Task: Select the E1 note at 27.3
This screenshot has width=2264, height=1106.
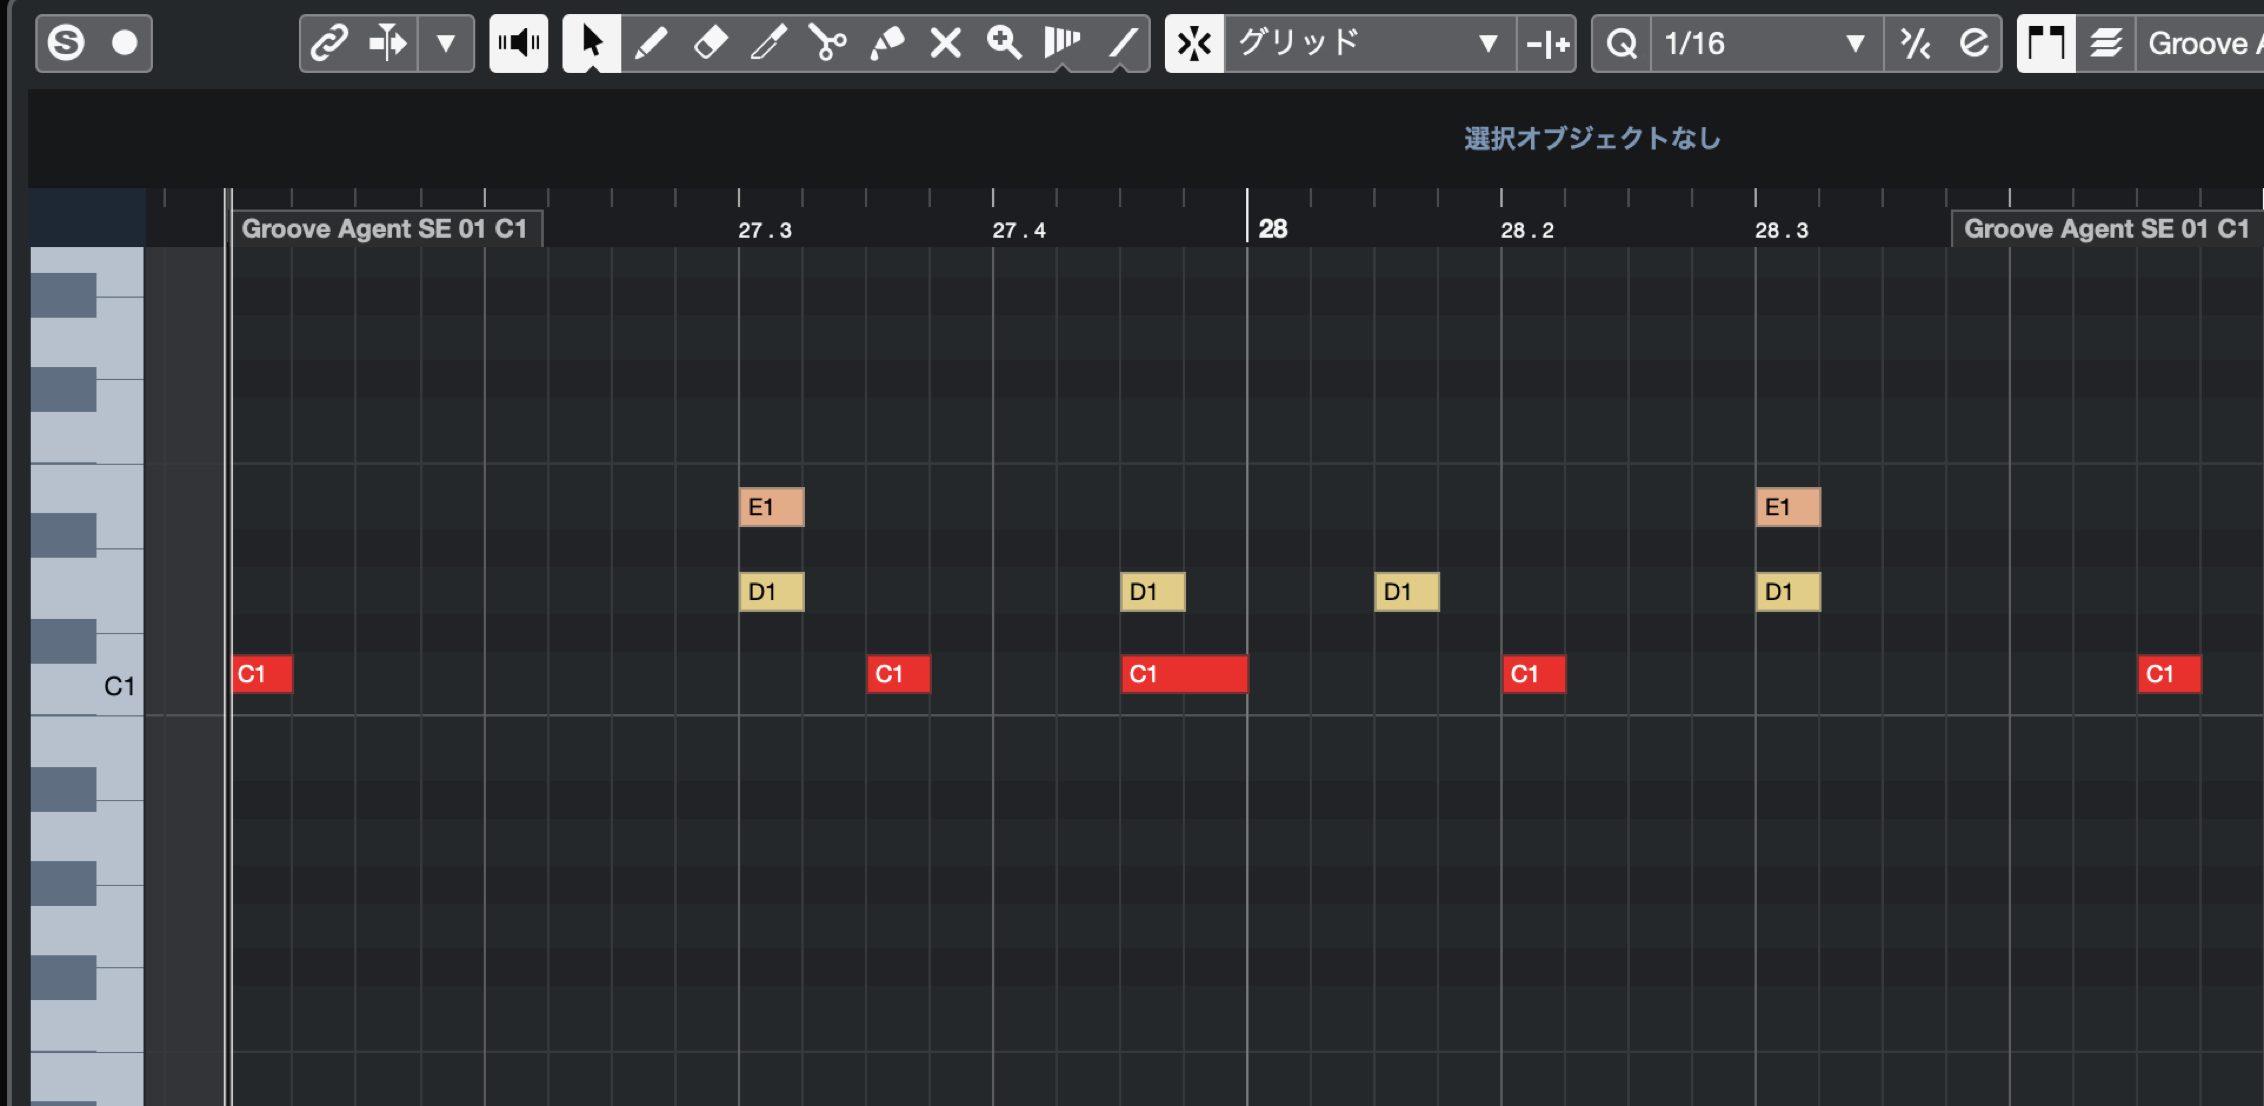Action: click(x=771, y=507)
